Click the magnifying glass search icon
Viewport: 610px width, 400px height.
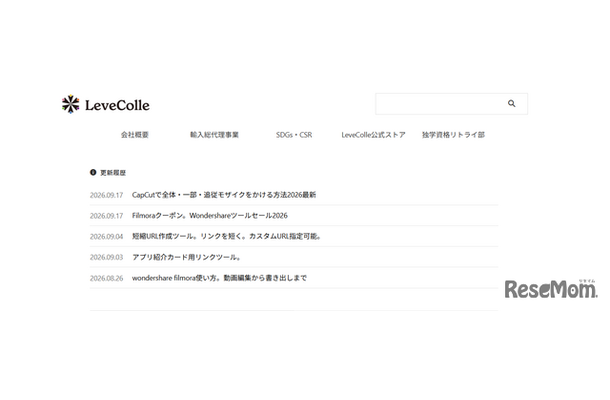coord(512,104)
